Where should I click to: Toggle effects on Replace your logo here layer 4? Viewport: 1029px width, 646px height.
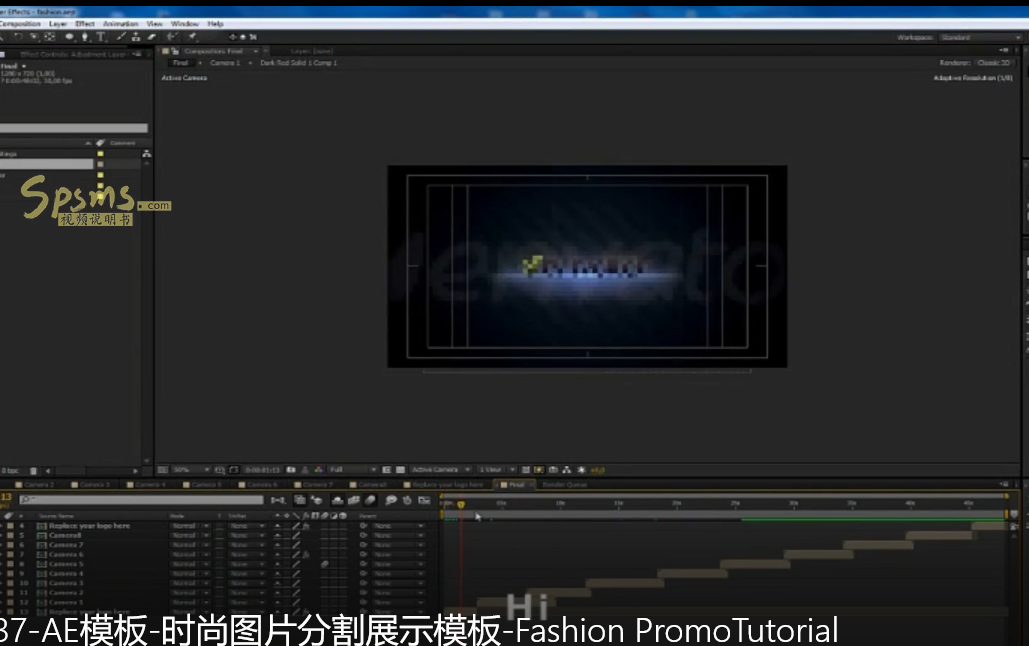coord(306,526)
